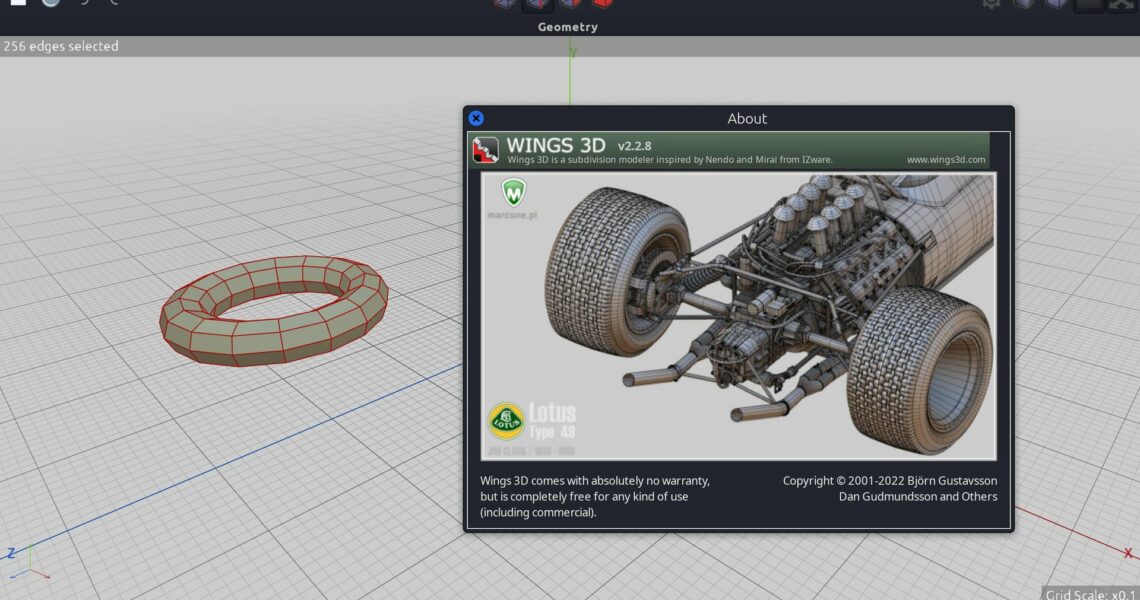Toggle axes display icon

(1121, 3)
